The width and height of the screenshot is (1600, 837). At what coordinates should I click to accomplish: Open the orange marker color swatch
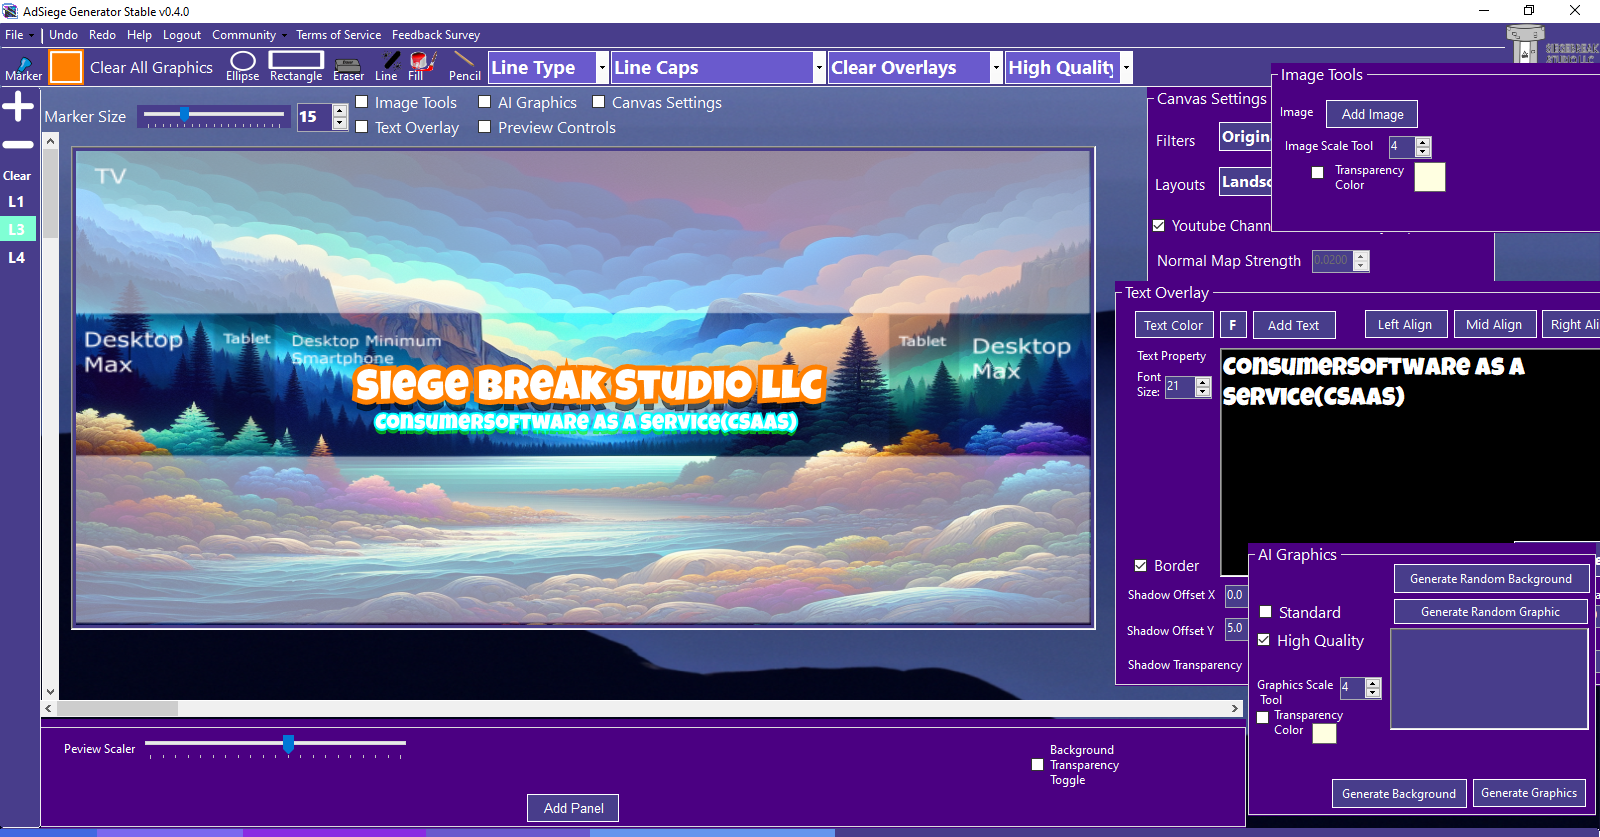click(x=66, y=67)
